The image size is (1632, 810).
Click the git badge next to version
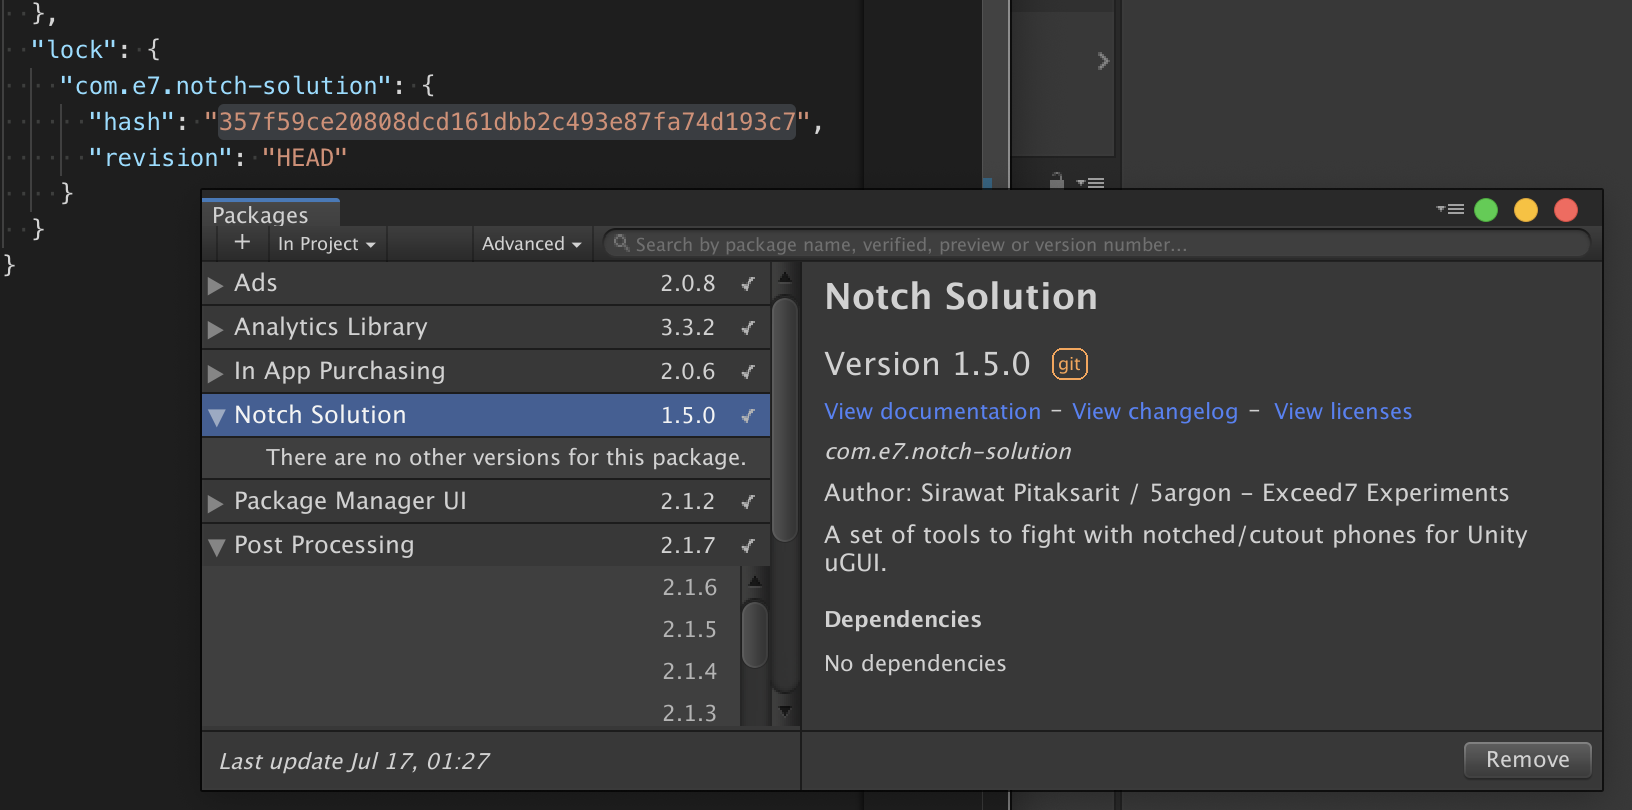pos(1069,364)
